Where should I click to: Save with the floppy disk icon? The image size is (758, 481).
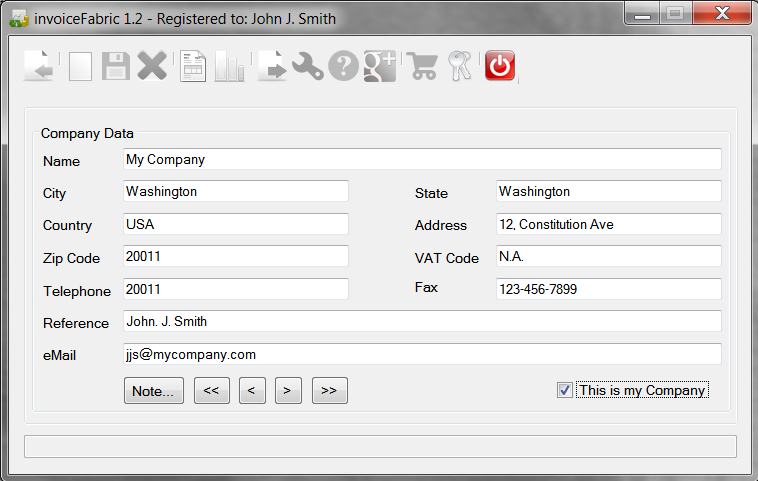pos(116,66)
